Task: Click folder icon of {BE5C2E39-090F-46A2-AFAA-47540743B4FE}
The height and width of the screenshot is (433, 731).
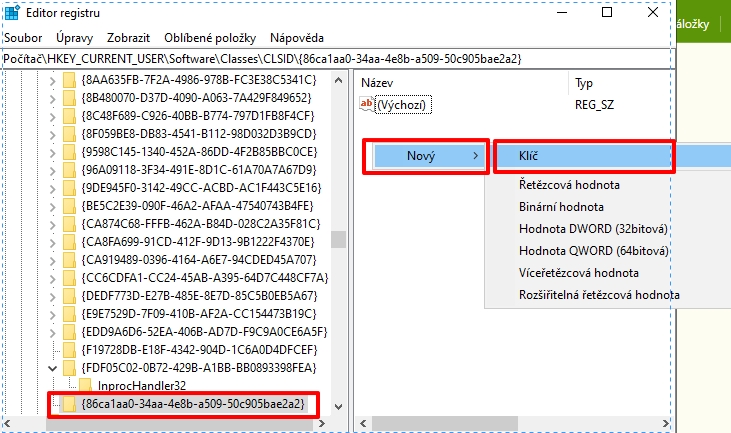Action: tap(69, 206)
